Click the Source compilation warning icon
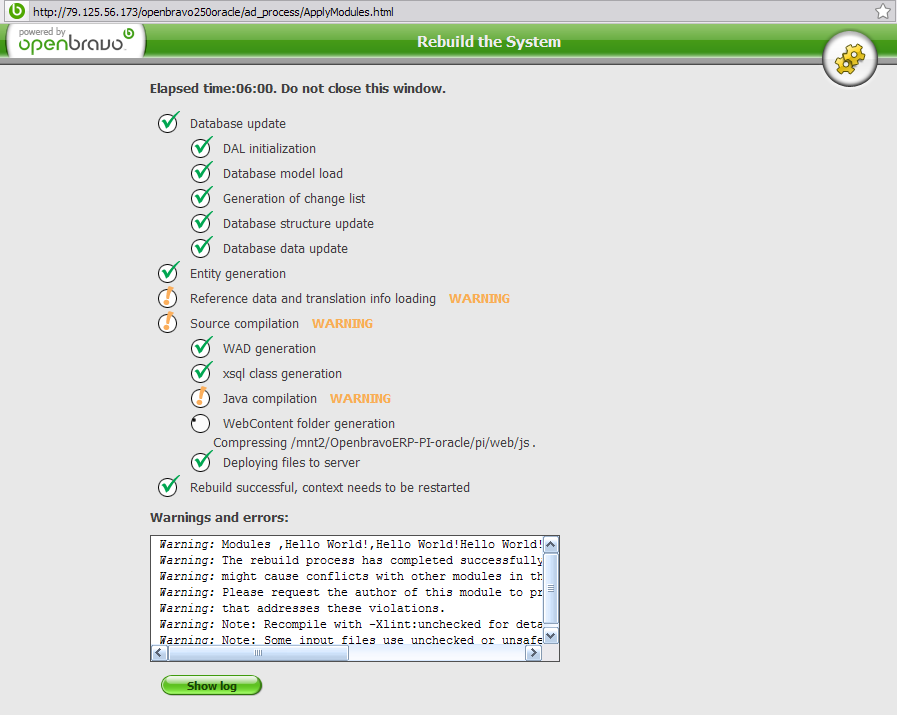Image resolution: width=897 pixels, height=715 pixels. click(x=169, y=323)
